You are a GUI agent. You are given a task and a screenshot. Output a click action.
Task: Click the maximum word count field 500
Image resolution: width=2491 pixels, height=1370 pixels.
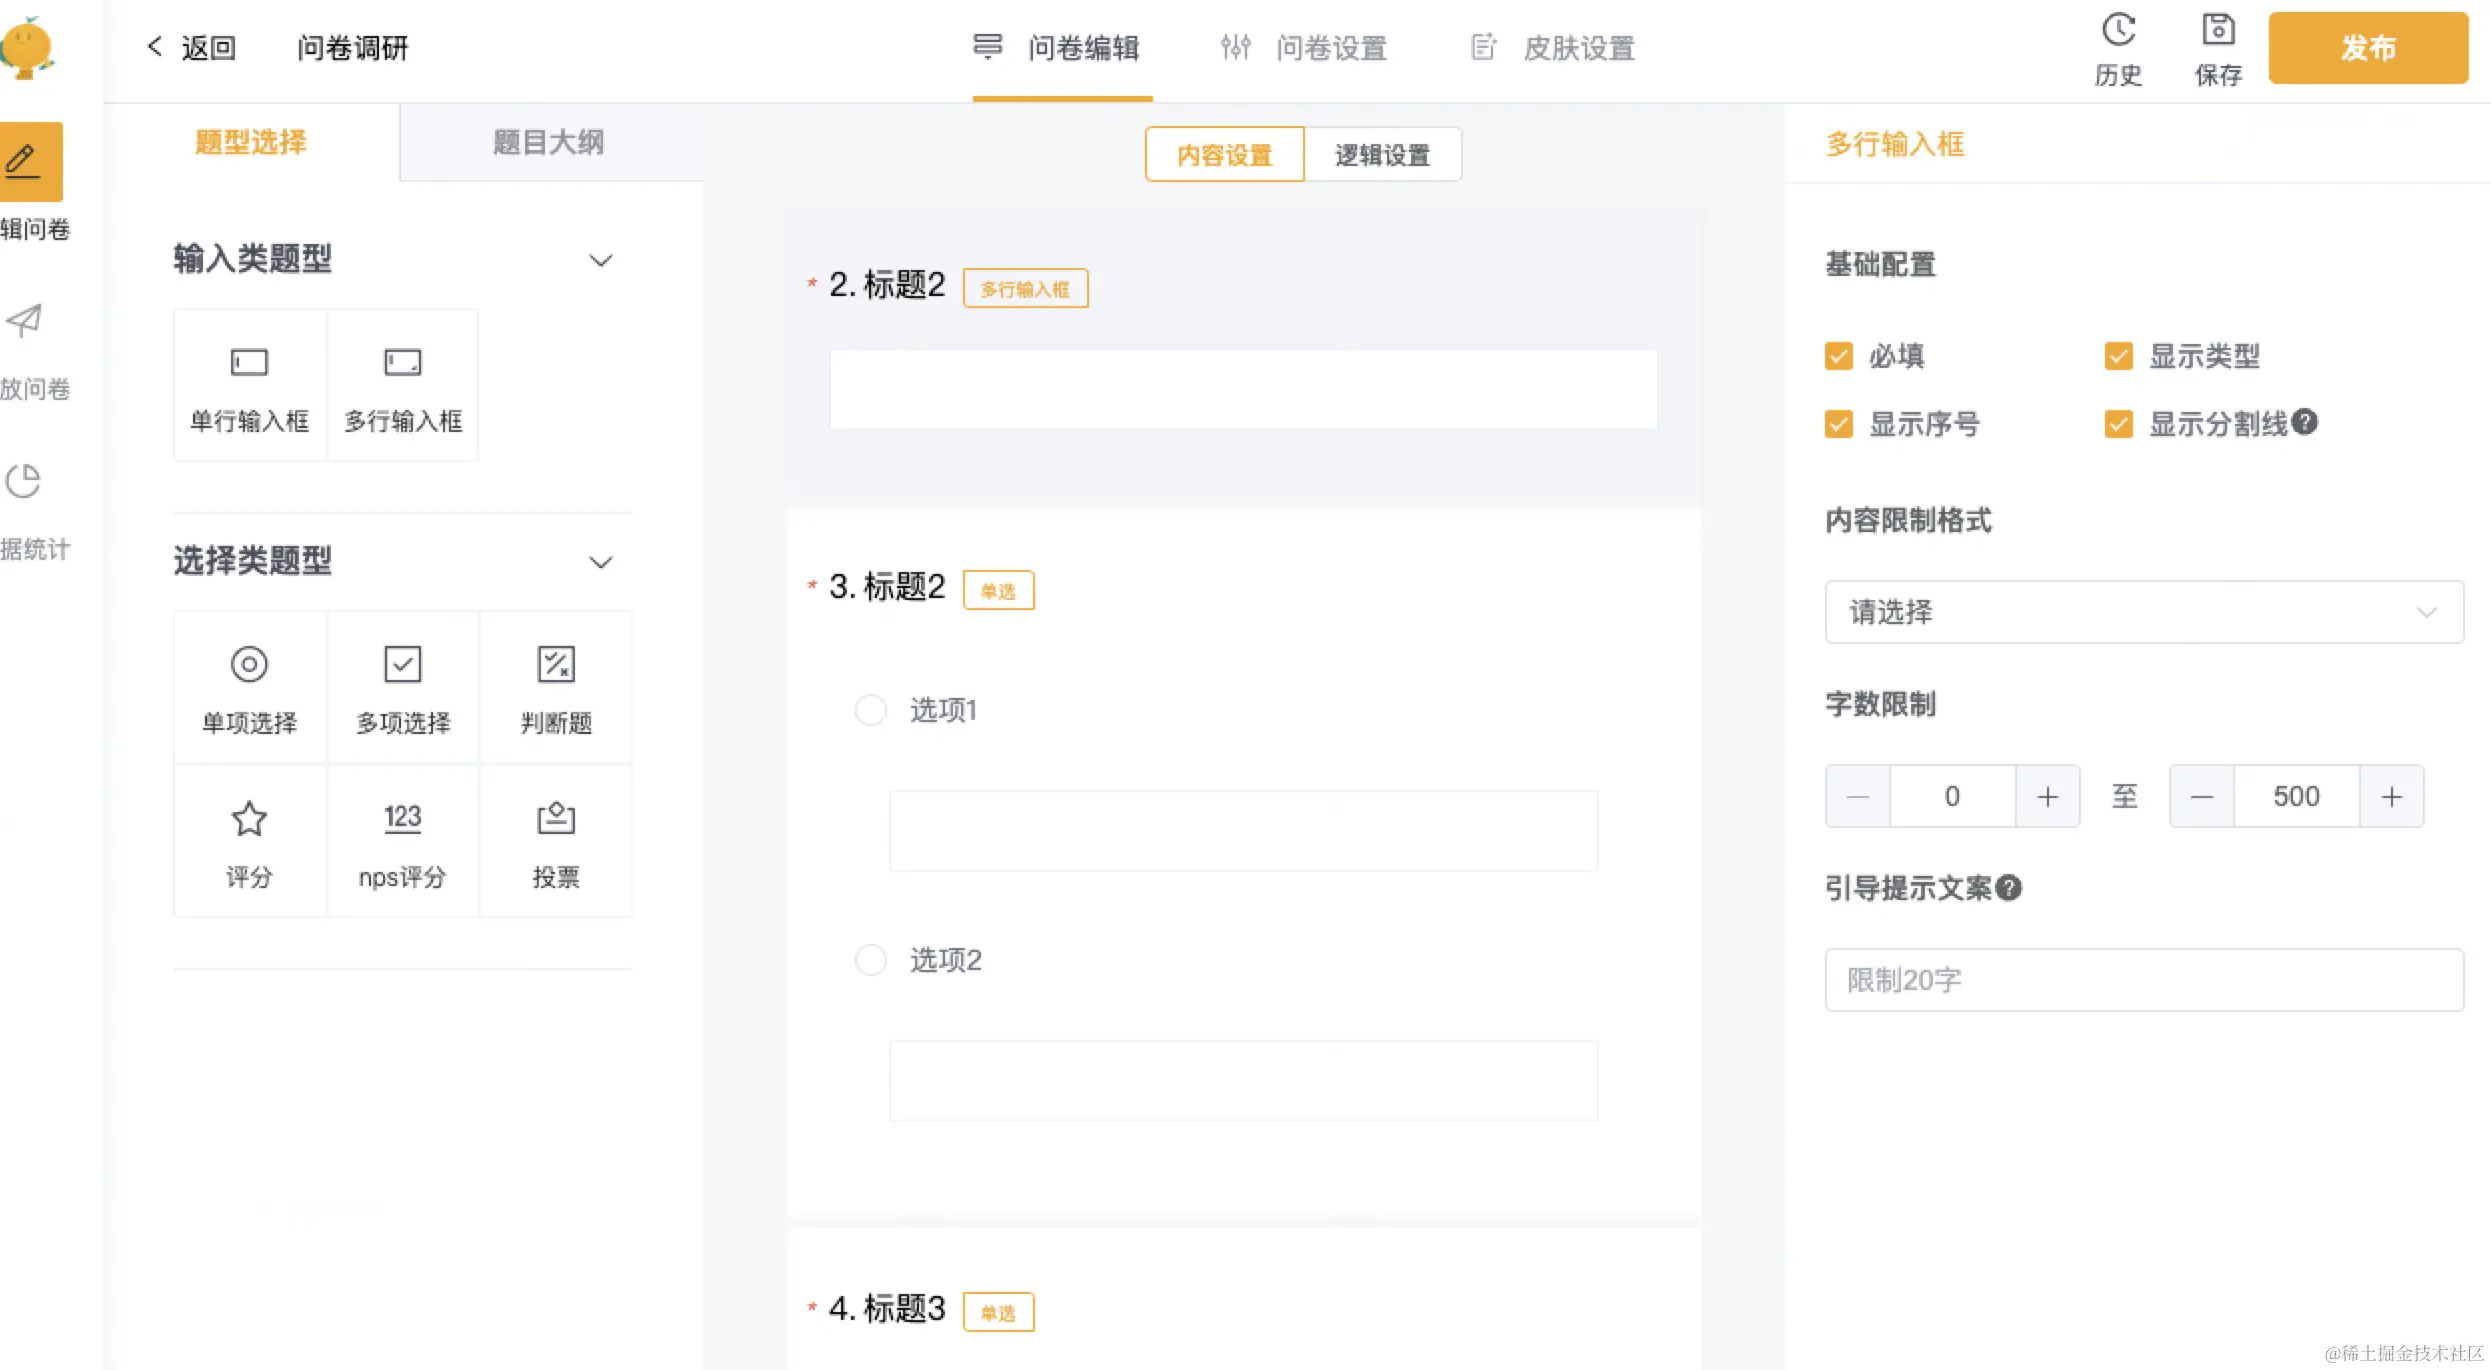(2296, 796)
